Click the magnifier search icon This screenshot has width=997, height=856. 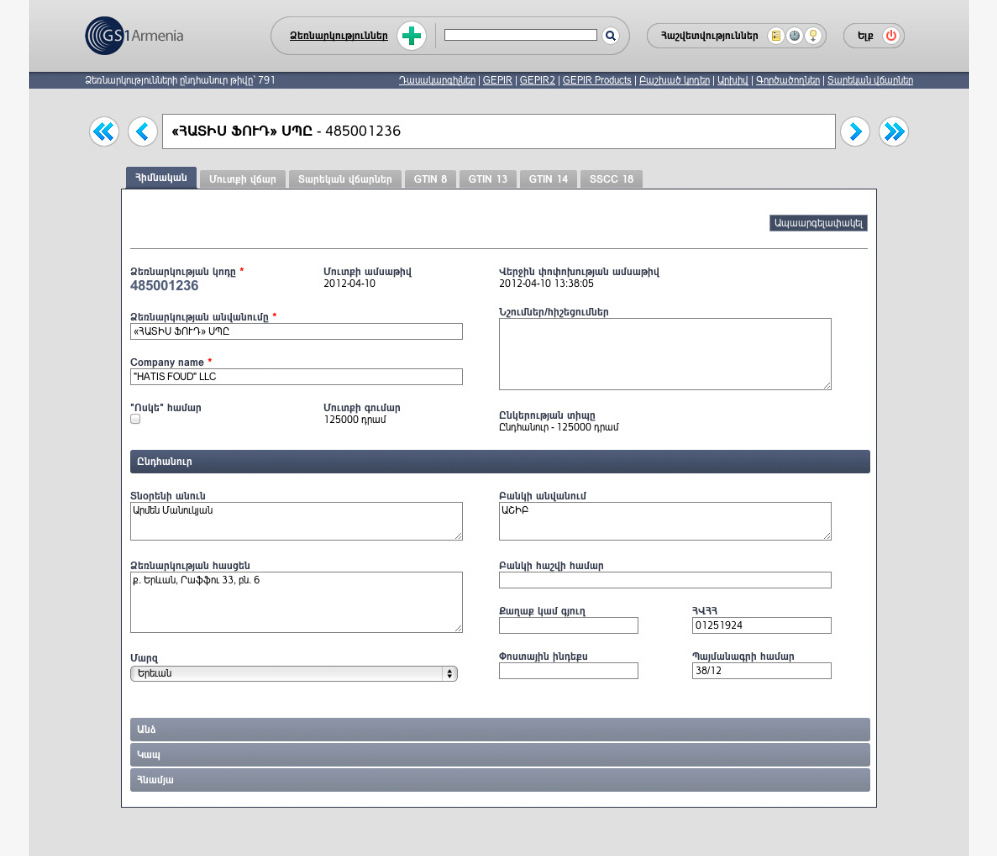coord(610,36)
